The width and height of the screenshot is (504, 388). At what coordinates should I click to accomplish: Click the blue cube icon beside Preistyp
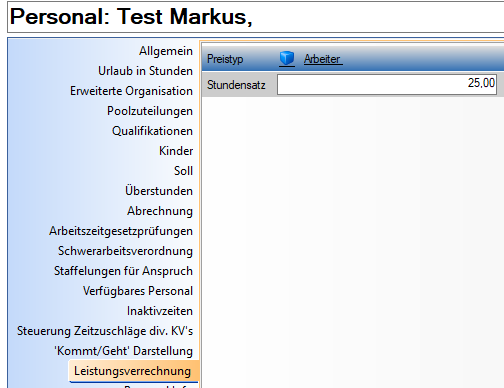click(x=287, y=59)
